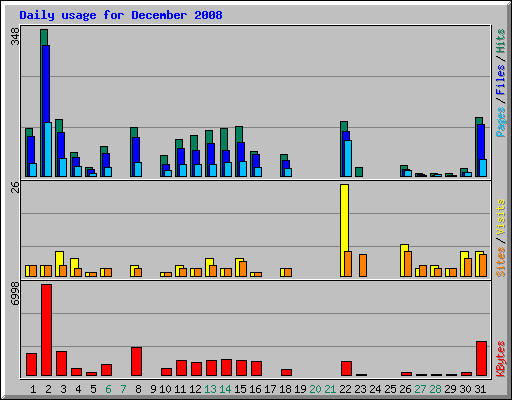The image size is (512, 400).
Task: Click green weekend day "21" label
Action: click(x=330, y=389)
